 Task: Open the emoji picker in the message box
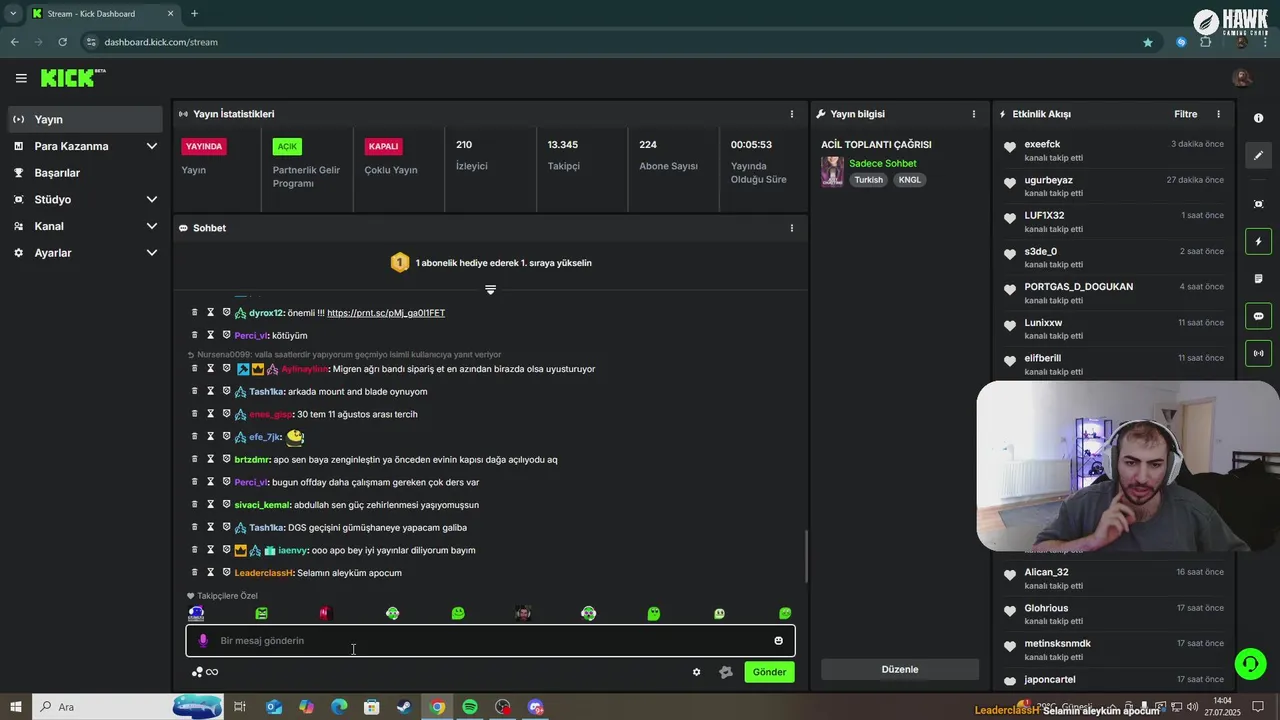coord(778,641)
